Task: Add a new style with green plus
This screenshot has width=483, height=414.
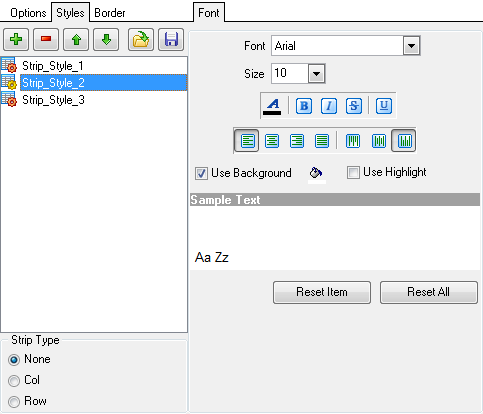Action: tap(16, 40)
